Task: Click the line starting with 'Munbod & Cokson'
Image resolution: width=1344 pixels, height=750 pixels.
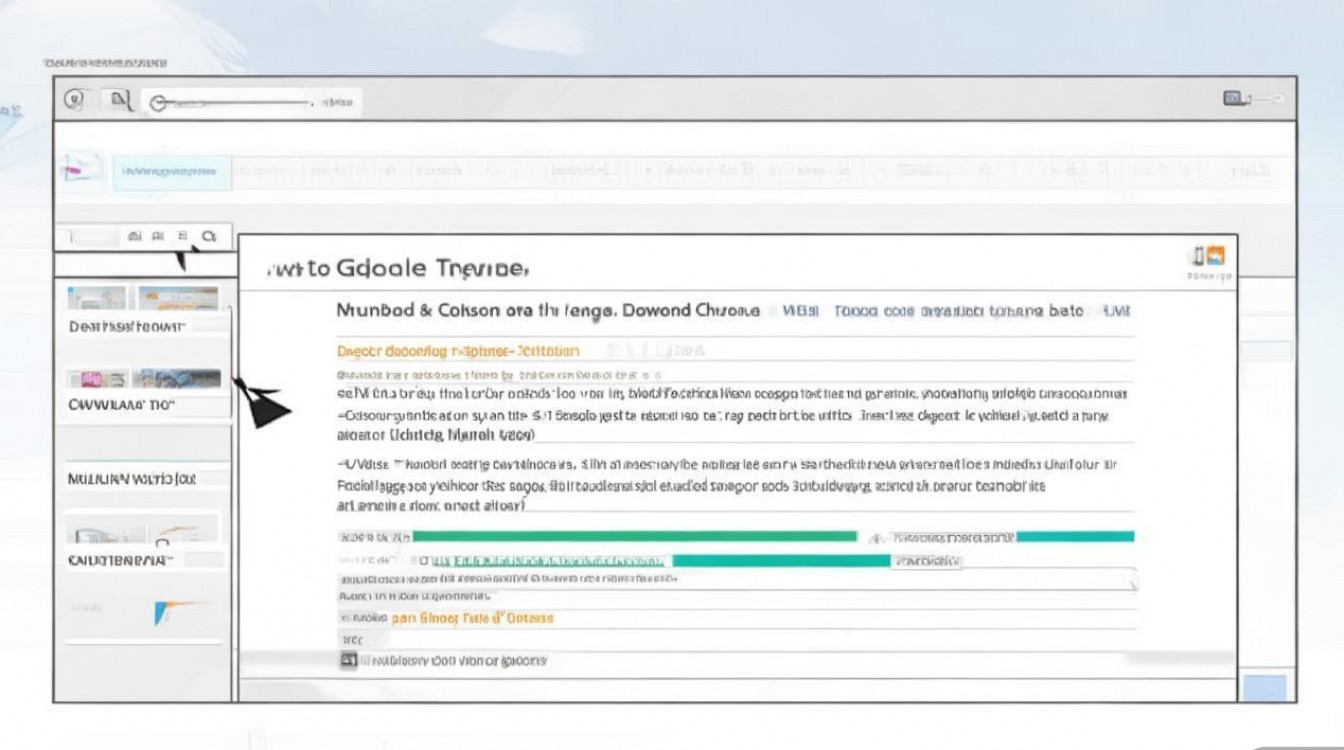Action: point(548,311)
